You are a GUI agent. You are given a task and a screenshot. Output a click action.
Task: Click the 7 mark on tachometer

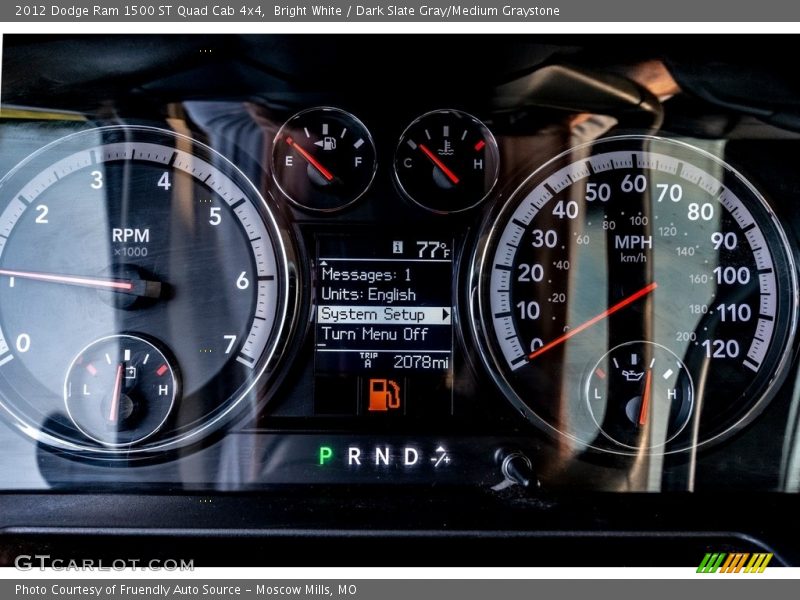point(230,344)
